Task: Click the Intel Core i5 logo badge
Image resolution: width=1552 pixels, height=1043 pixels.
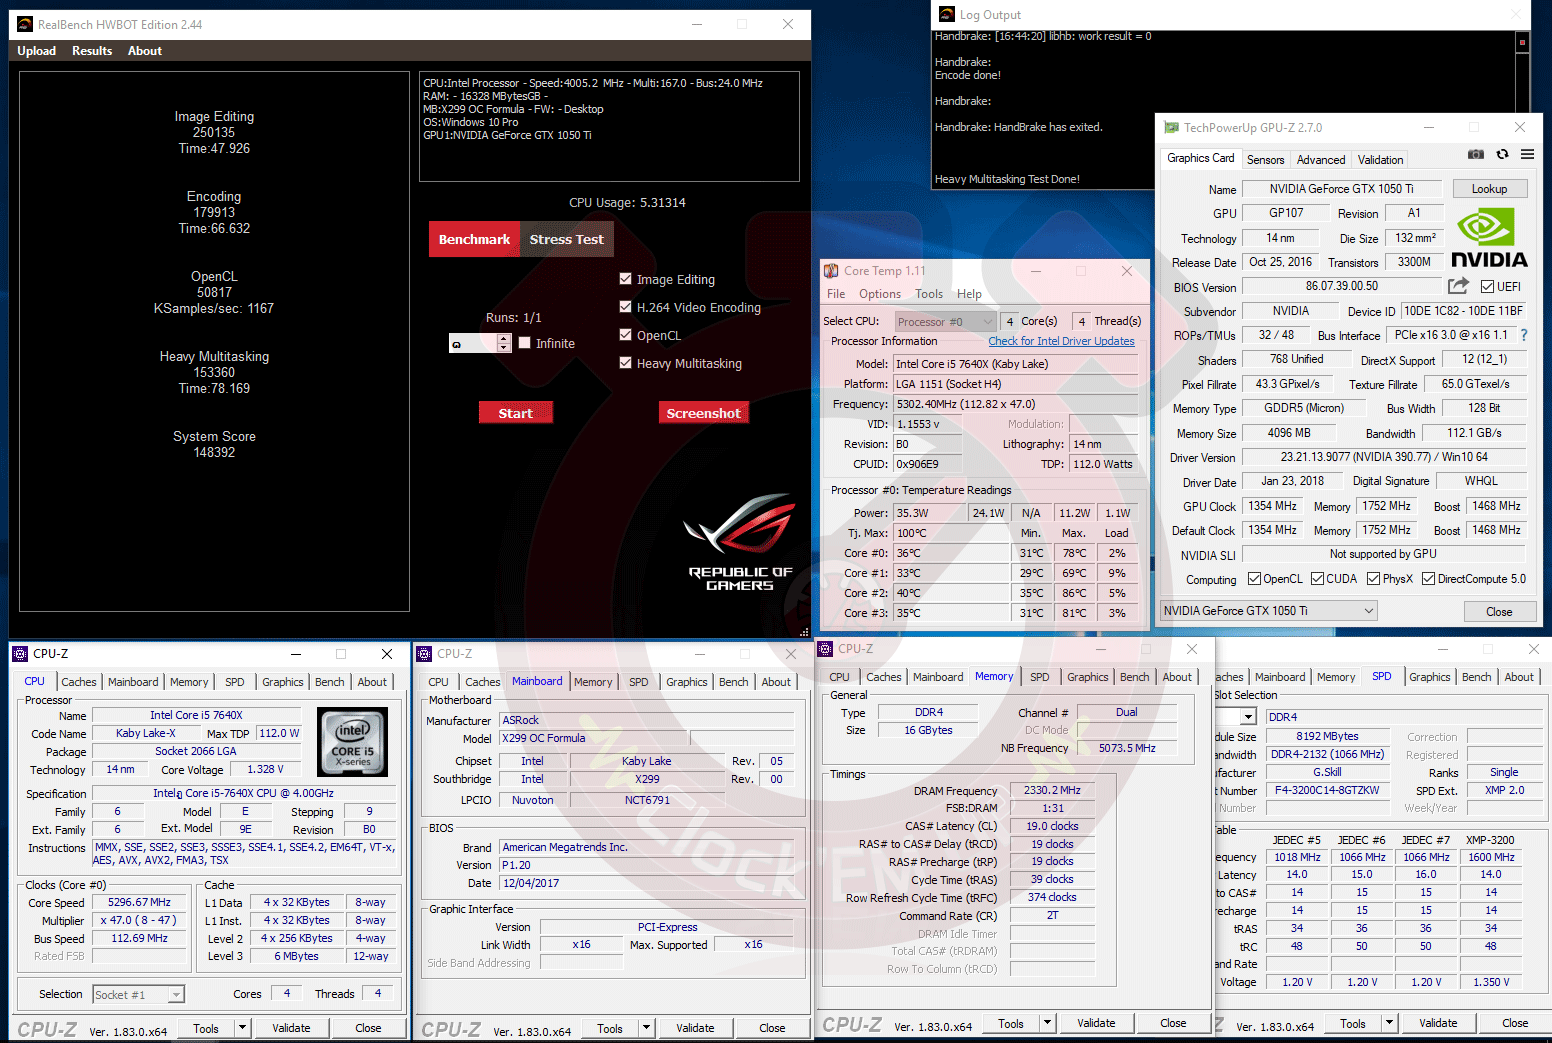Action: pos(352,741)
